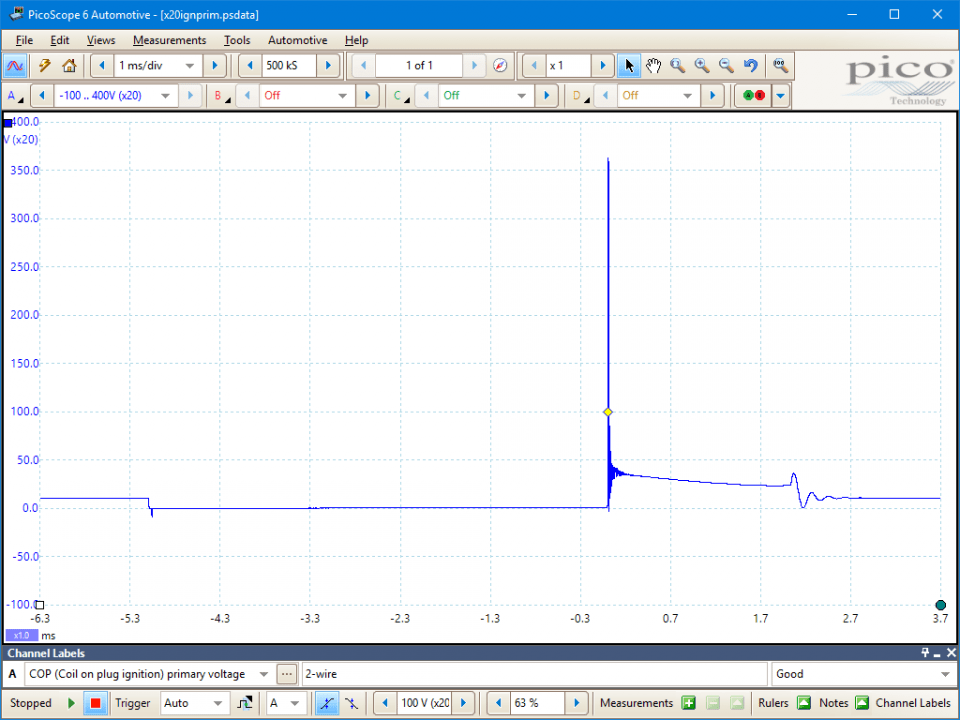Viewport: 960px width, 720px height.
Task: Select falling edge trigger direction
Action: coord(351,703)
